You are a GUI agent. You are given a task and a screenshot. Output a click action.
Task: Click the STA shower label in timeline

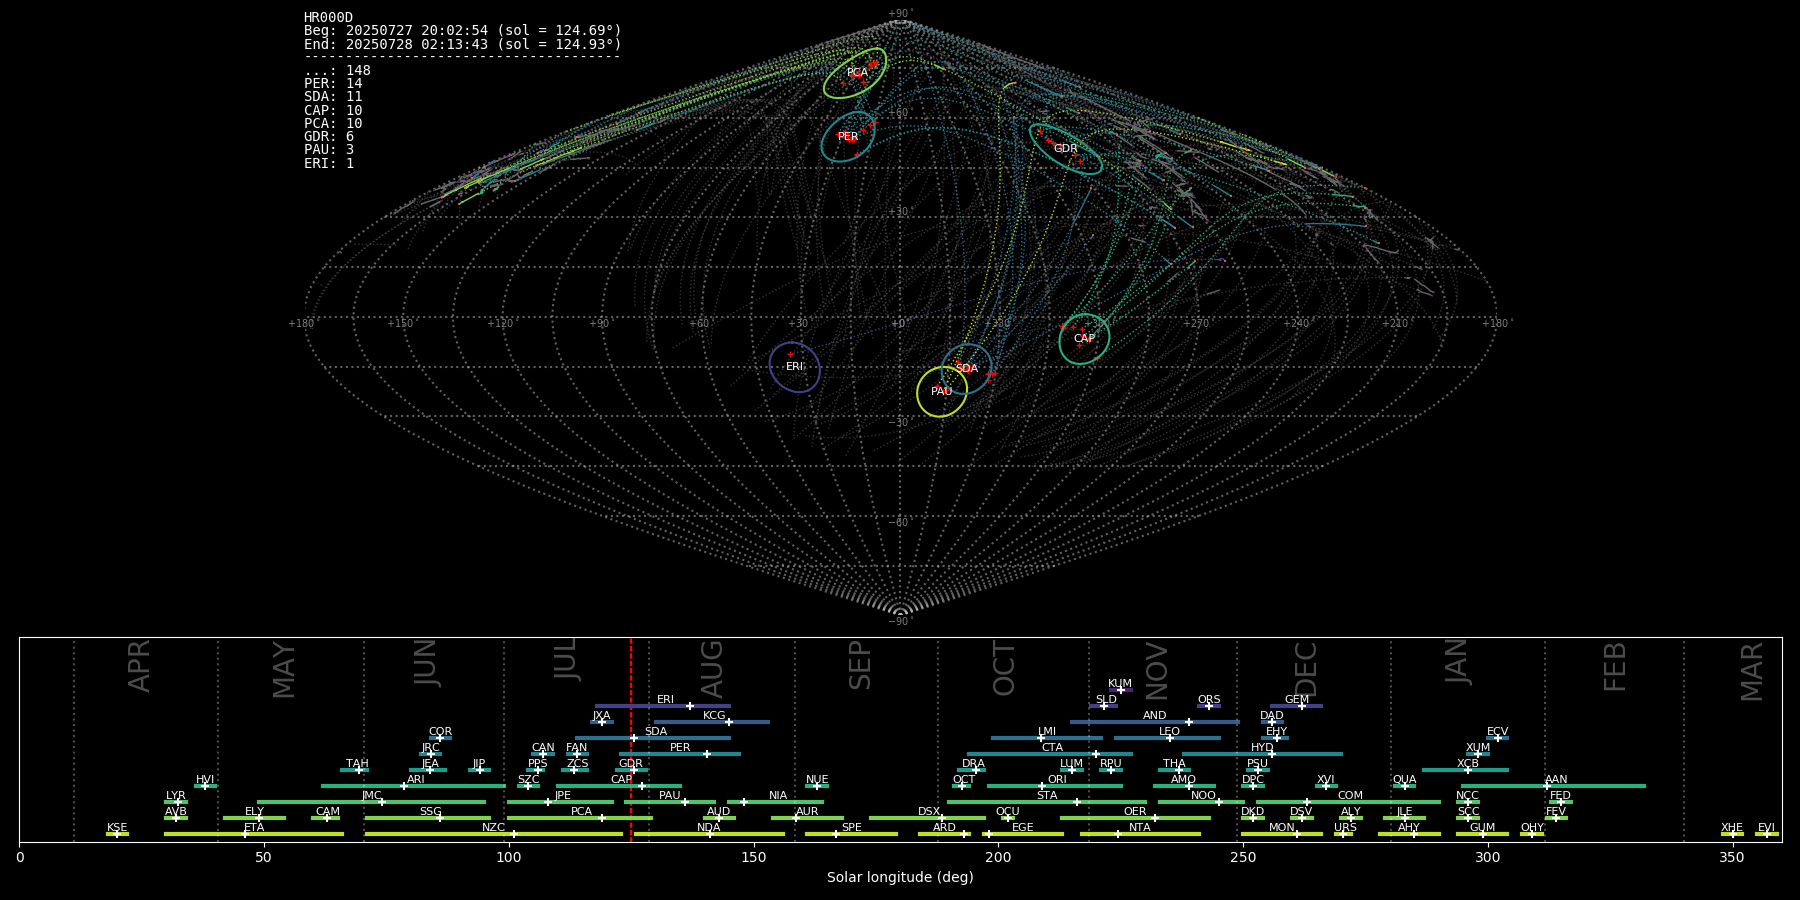pos(1047,796)
